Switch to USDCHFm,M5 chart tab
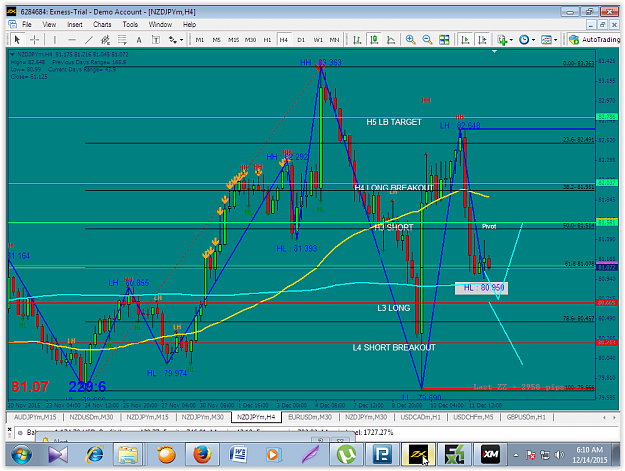625x471 pixels. (x=473, y=417)
